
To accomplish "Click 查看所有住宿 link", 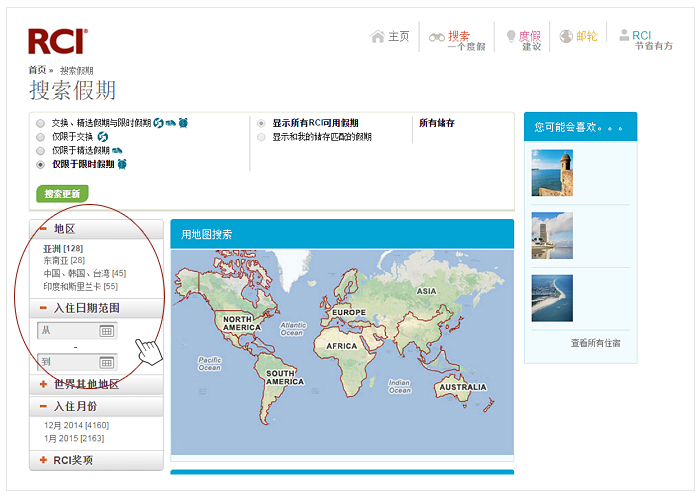I will coord(596,343).
